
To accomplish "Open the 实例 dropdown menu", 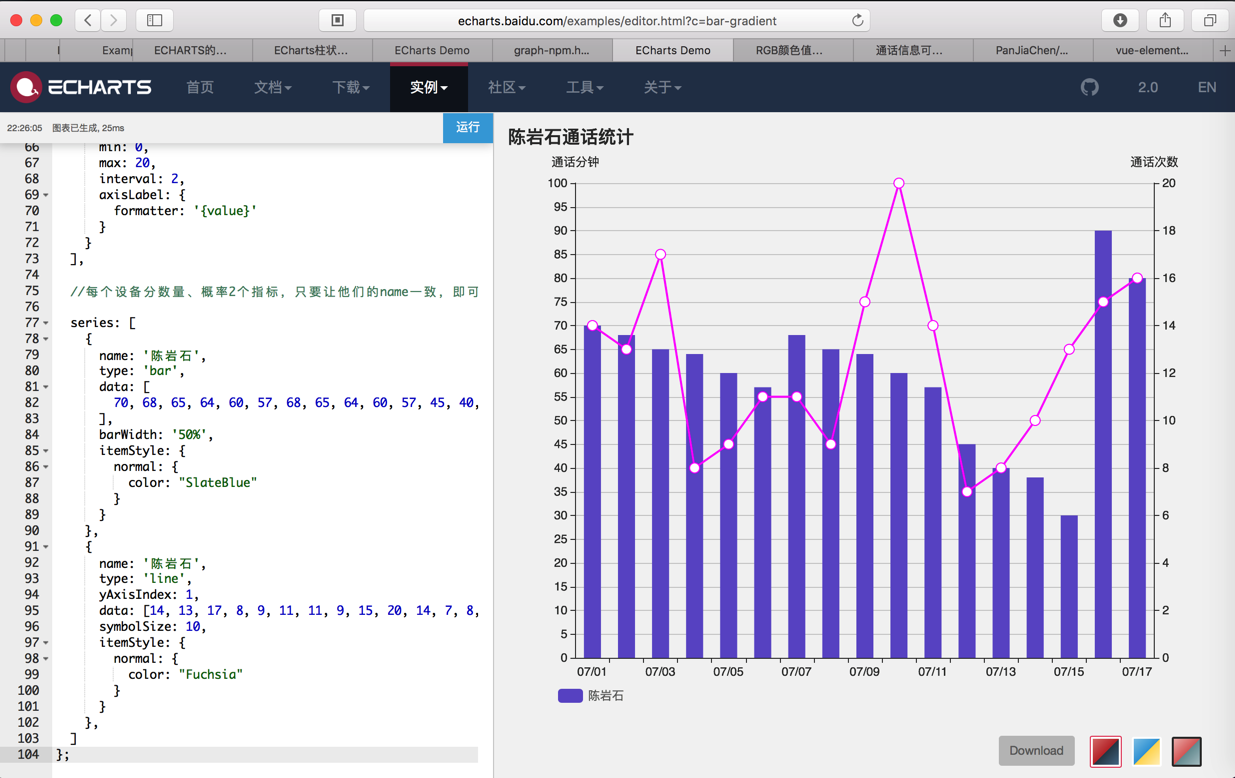I will pos(428,87).
